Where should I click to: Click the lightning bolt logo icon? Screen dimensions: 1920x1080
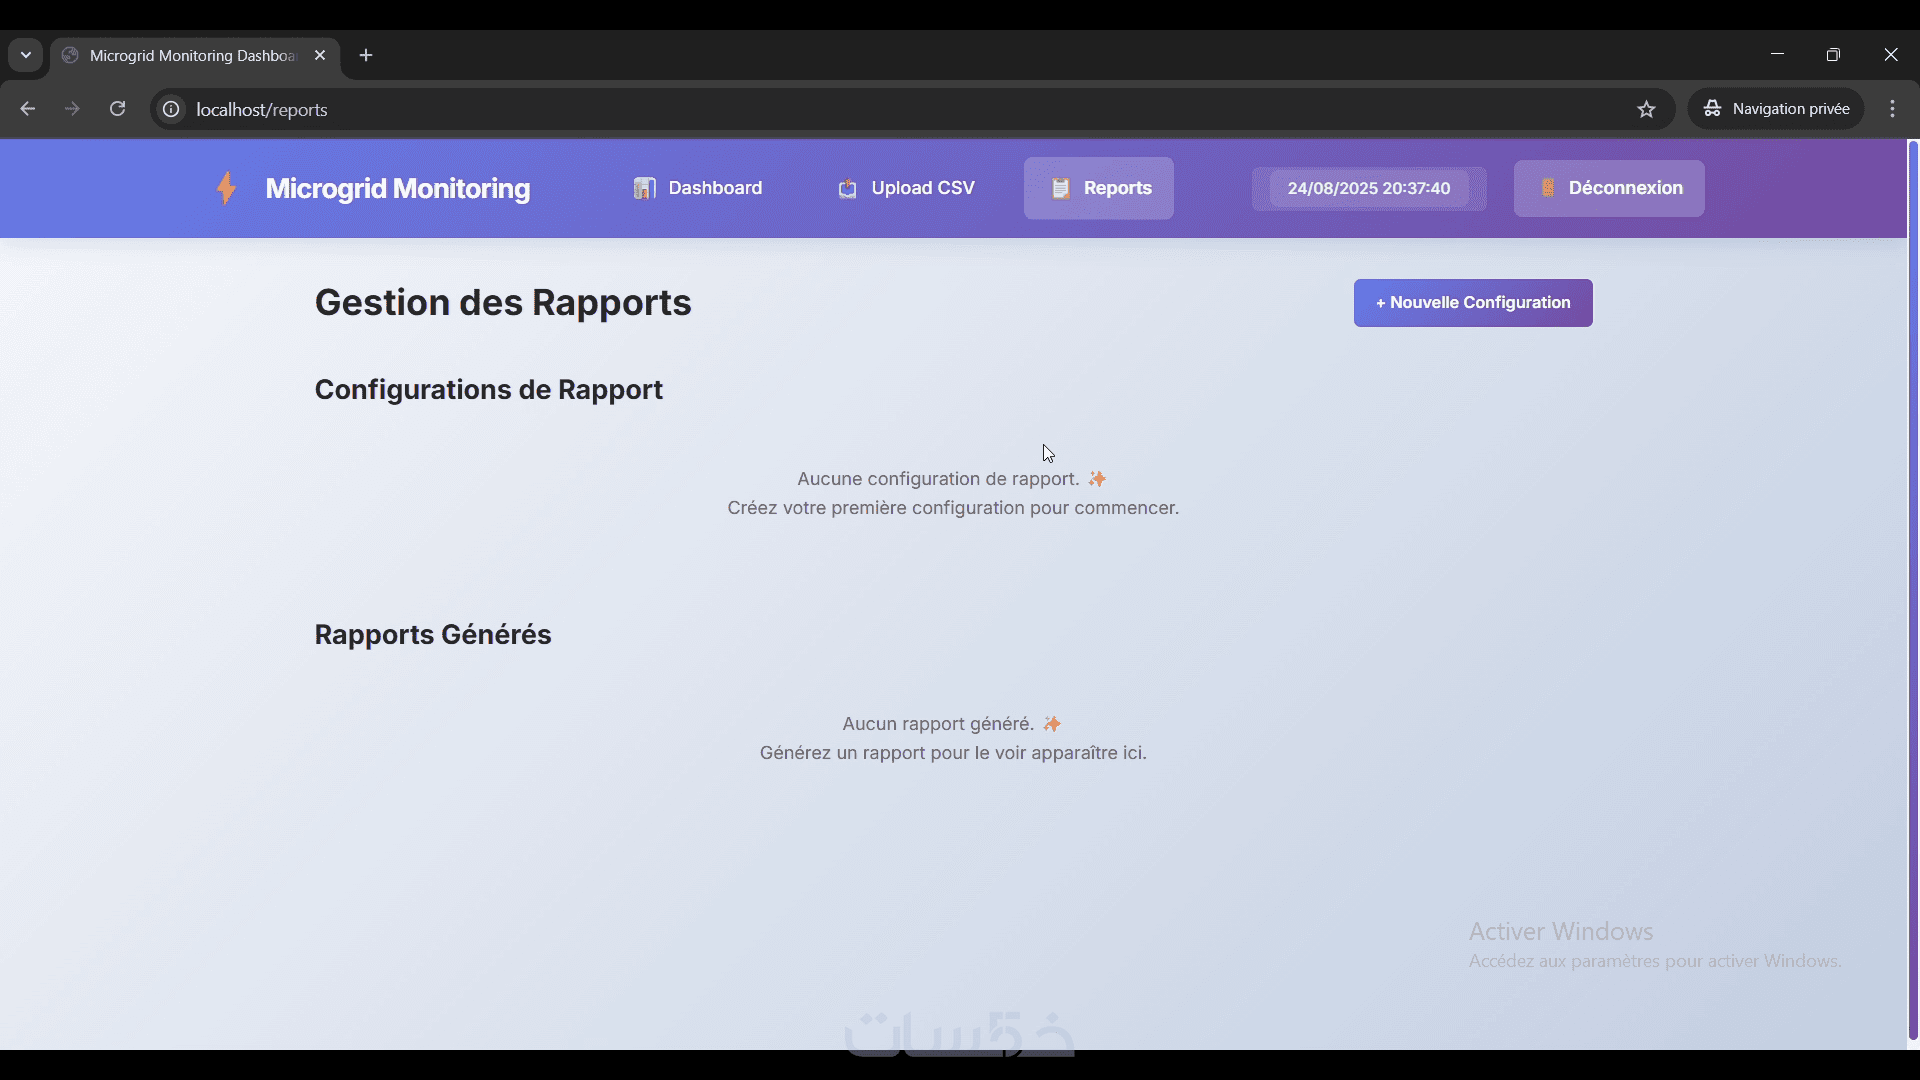coord(227,188)
